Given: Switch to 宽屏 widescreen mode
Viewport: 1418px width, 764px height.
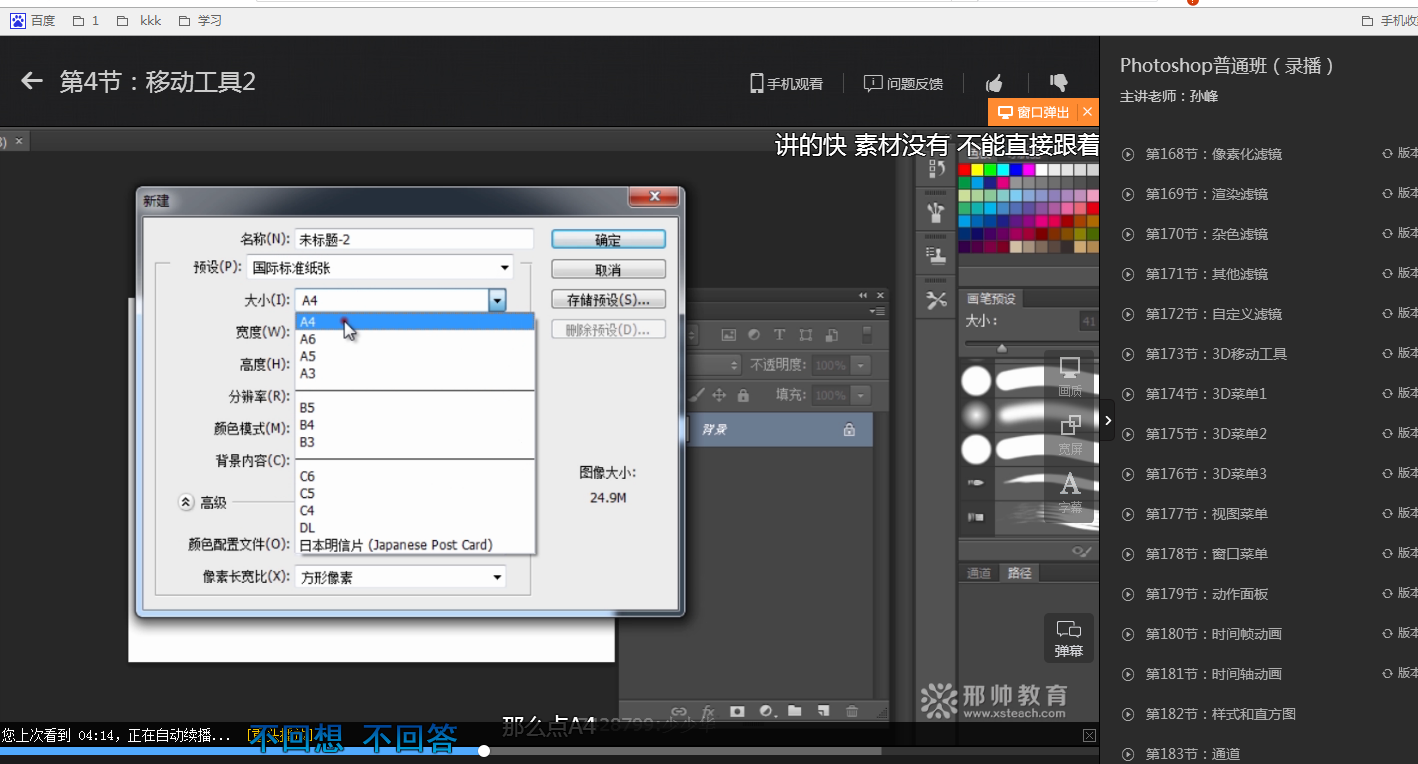Looking at the screenshot, I should [x=1070, y=434].
